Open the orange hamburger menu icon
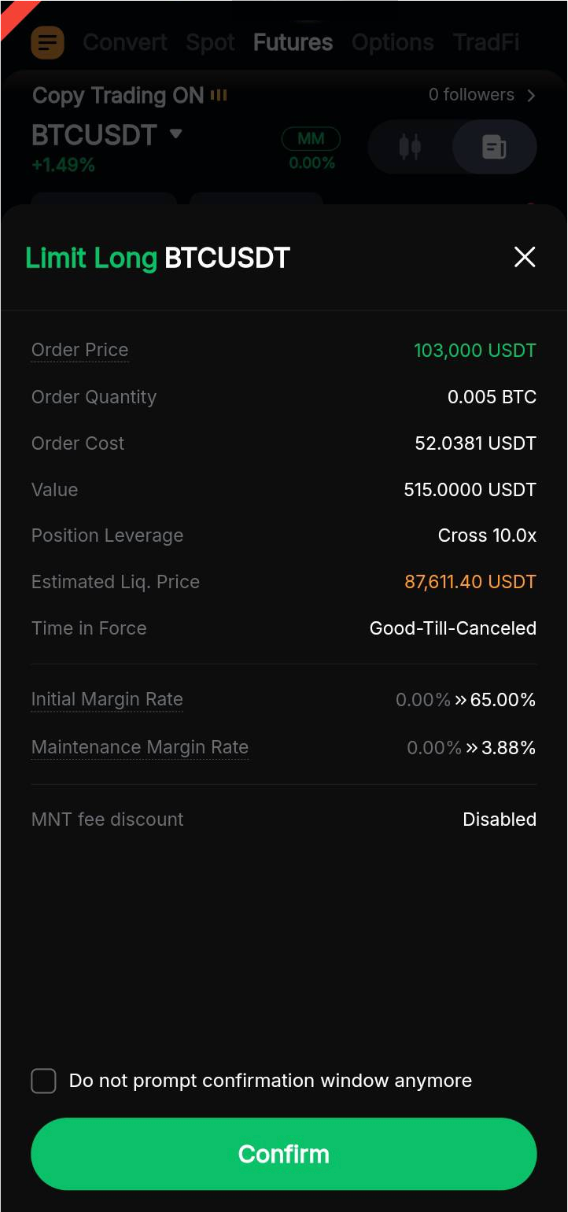This screenshot has width=568, height=1212. 47,42
